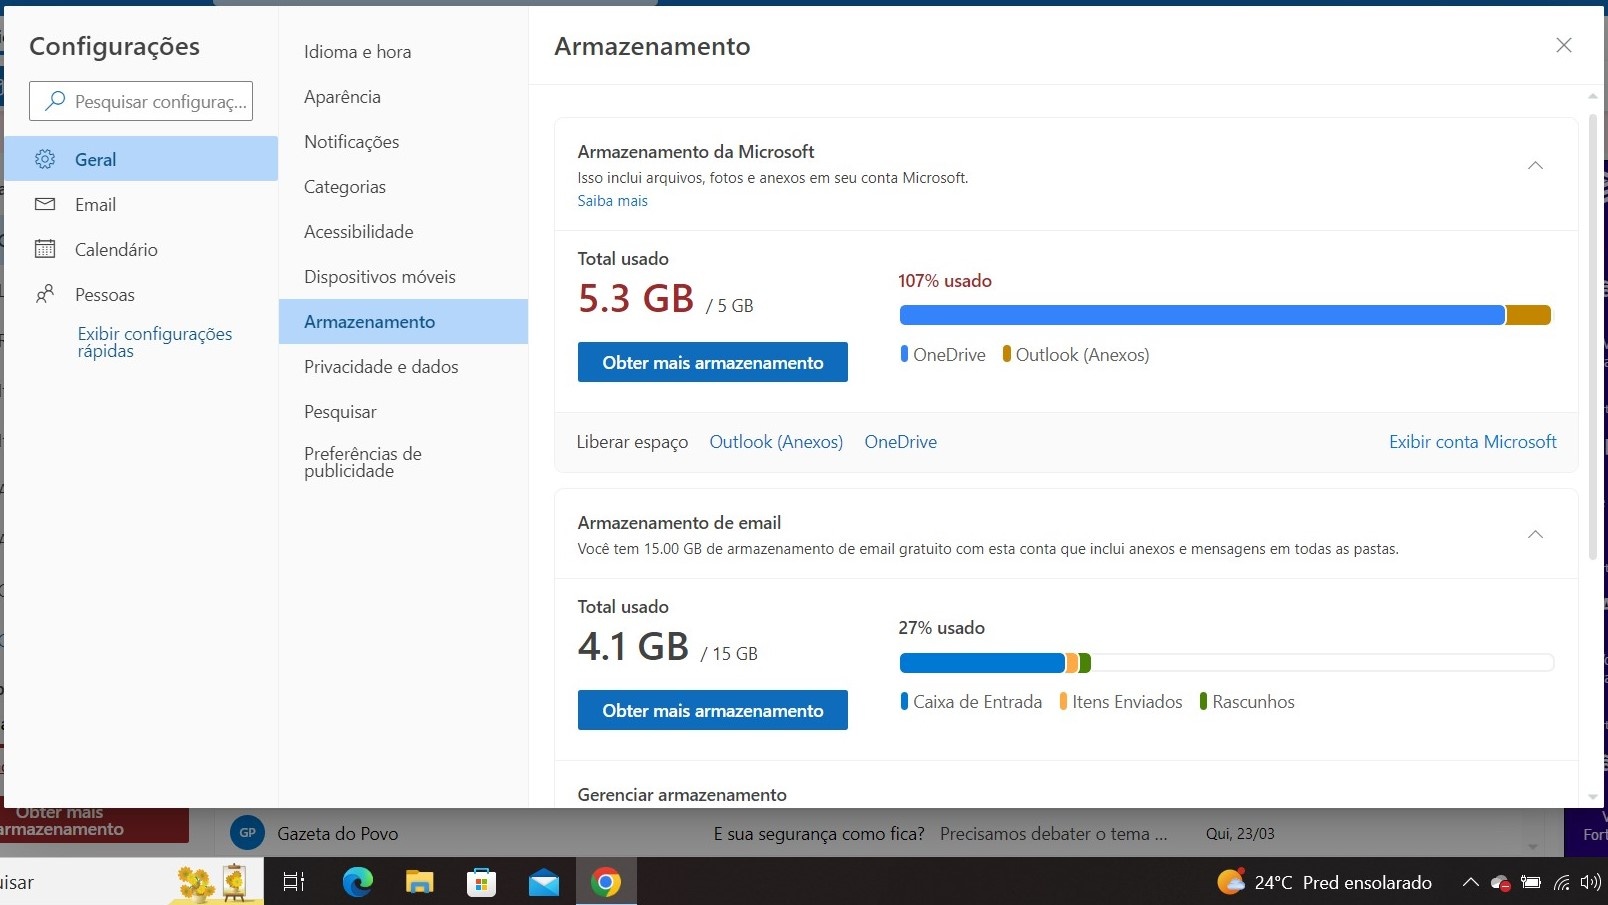Image resolution: width=1608 pixels, height=905 pixels.
Task: Focus the Pesquisar configurações search field
Action: 141,101
